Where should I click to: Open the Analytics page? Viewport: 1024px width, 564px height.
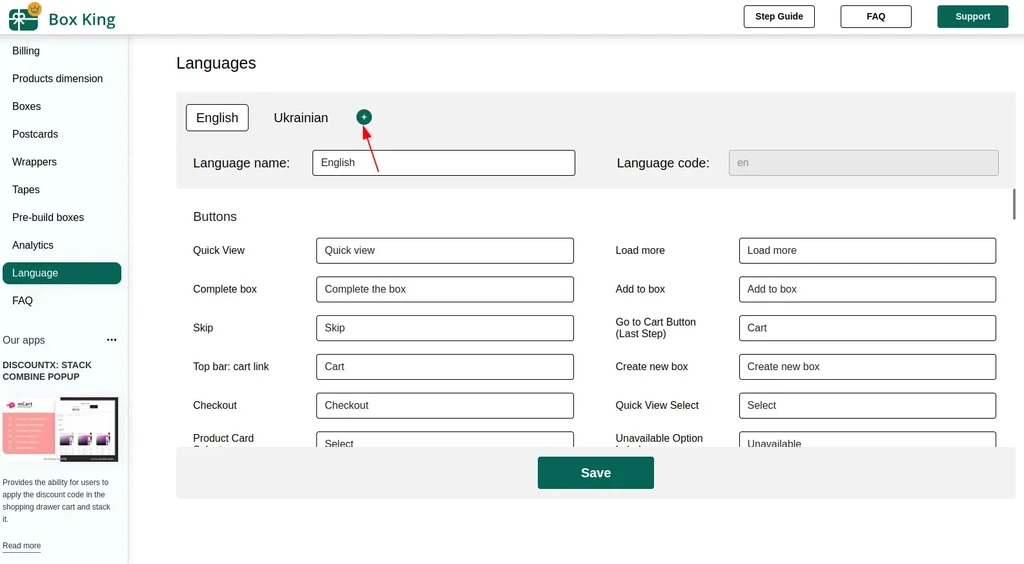[x=33, y=245]
